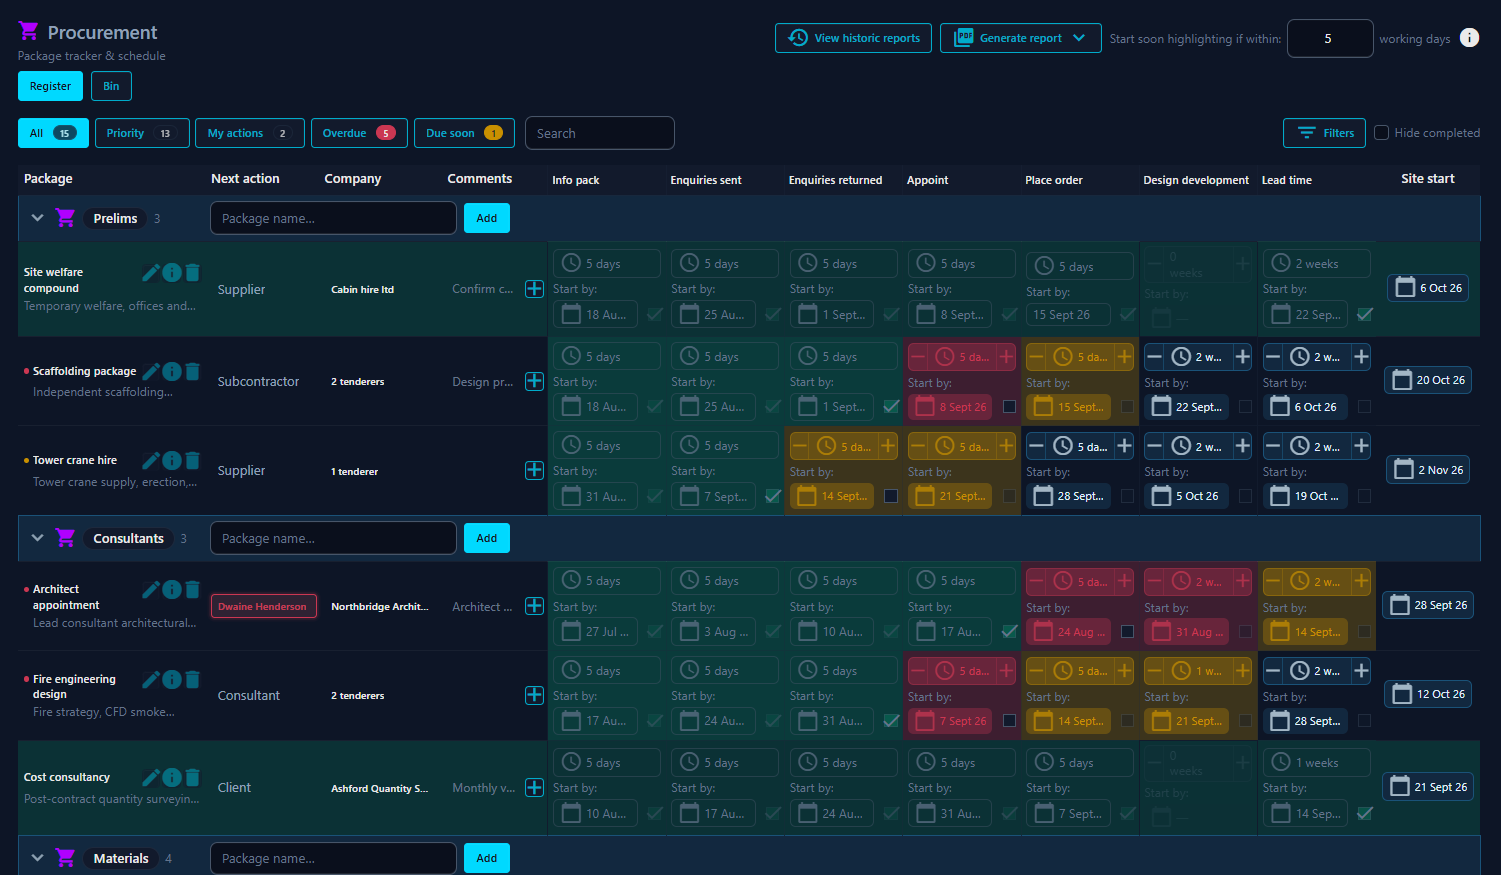Edit the Scaffolding package with the pencil icon
The image size is (1501, 875).
click(x=151, y=371)
